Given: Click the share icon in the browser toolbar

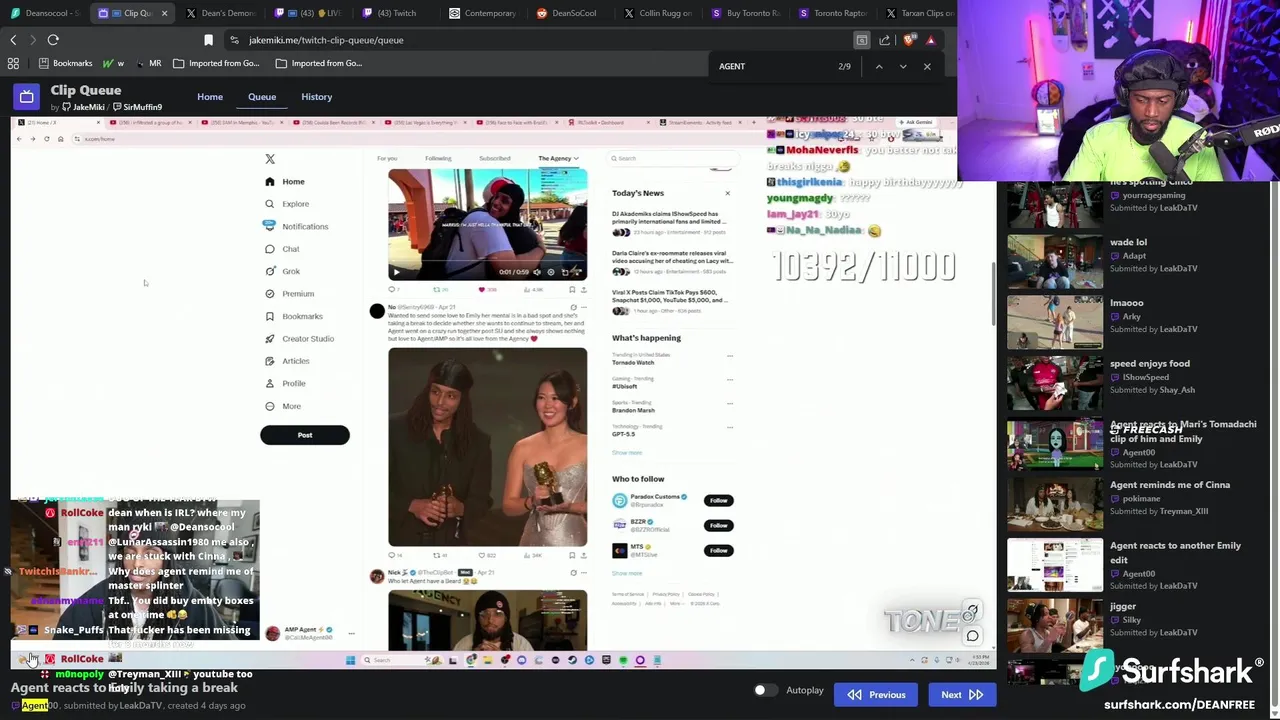Looking at the screenshot, I should pyautogui.click(x=885, y=40).
